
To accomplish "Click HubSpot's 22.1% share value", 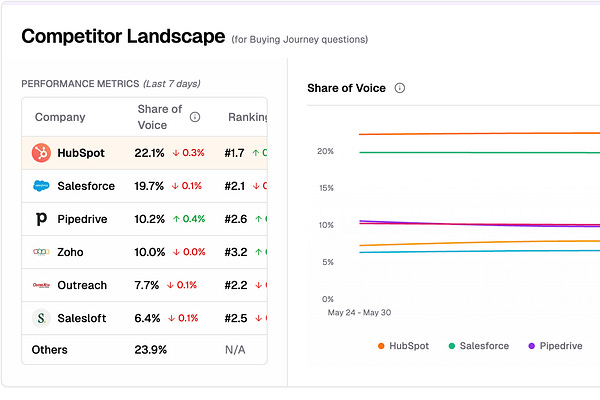I will click(x=149, y=153).
